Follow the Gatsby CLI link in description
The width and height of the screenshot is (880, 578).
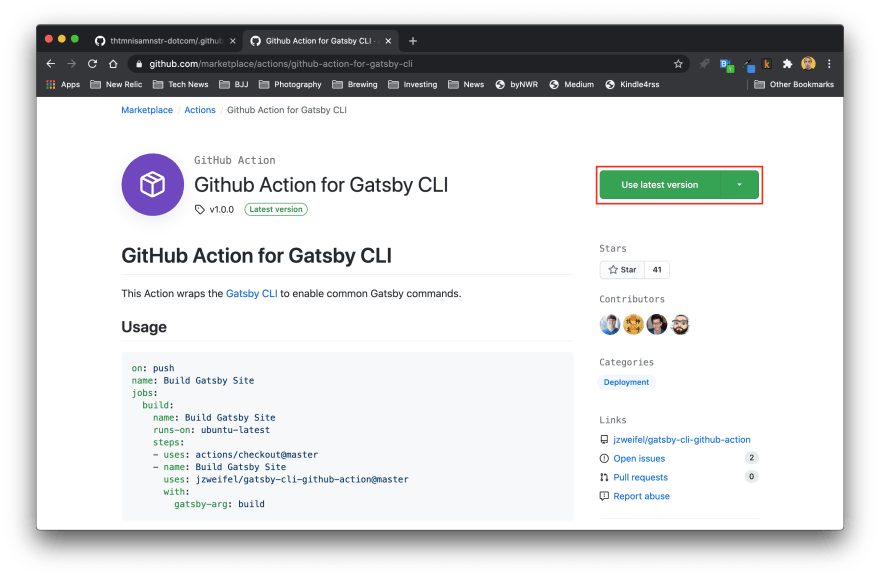(x=251, y=294)
